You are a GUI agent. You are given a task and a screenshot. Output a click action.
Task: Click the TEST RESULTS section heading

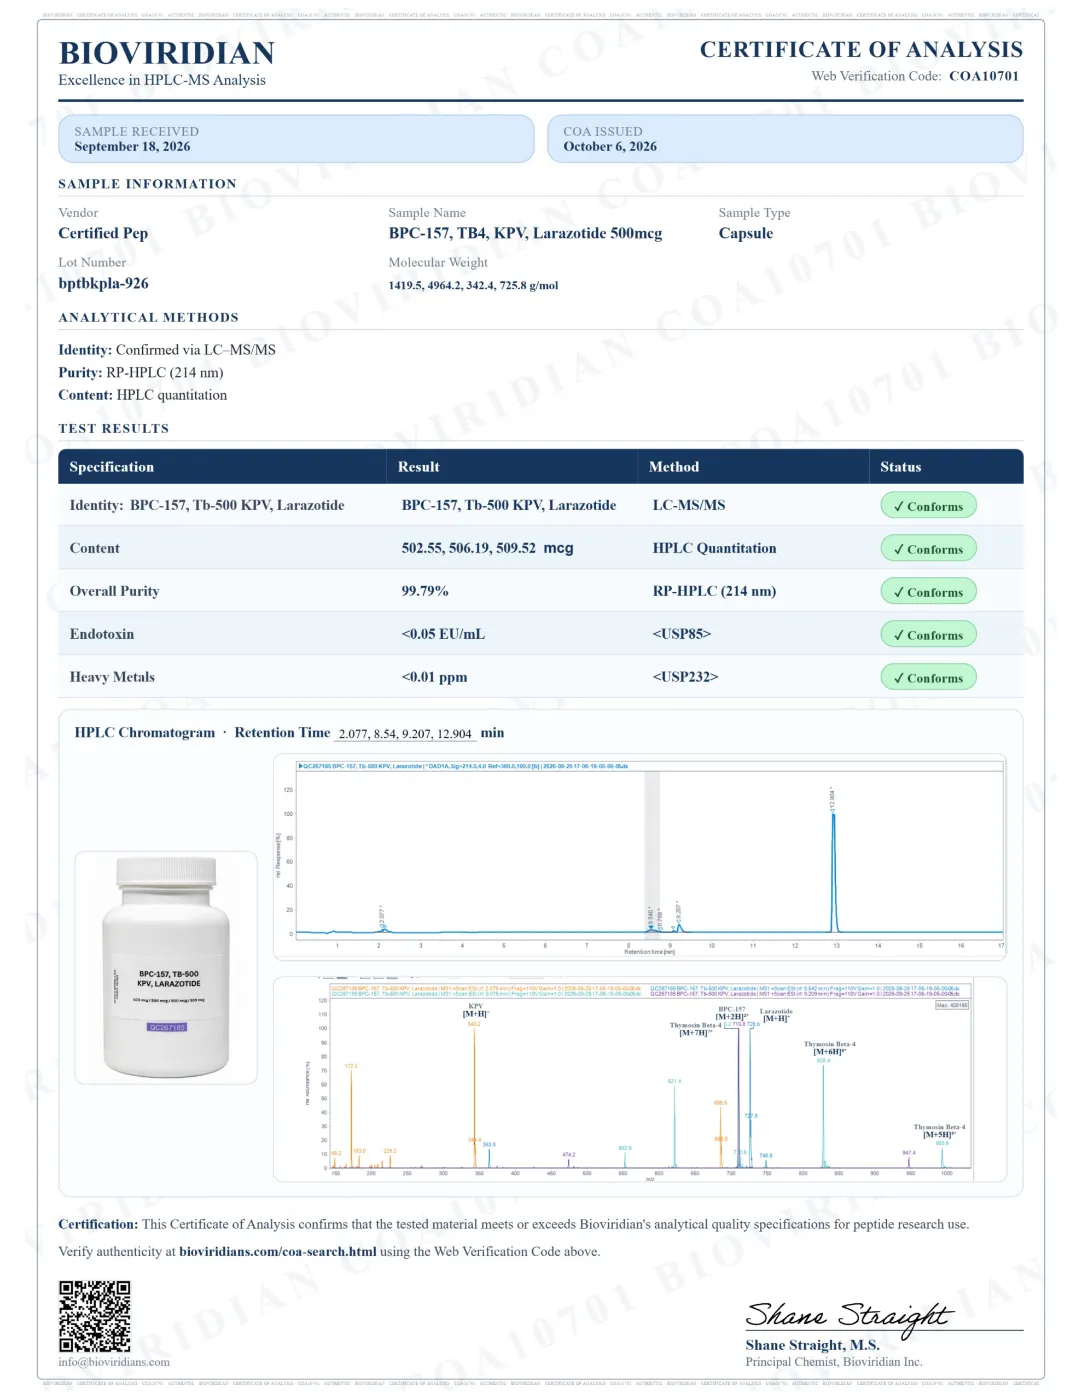pos(114,429)
